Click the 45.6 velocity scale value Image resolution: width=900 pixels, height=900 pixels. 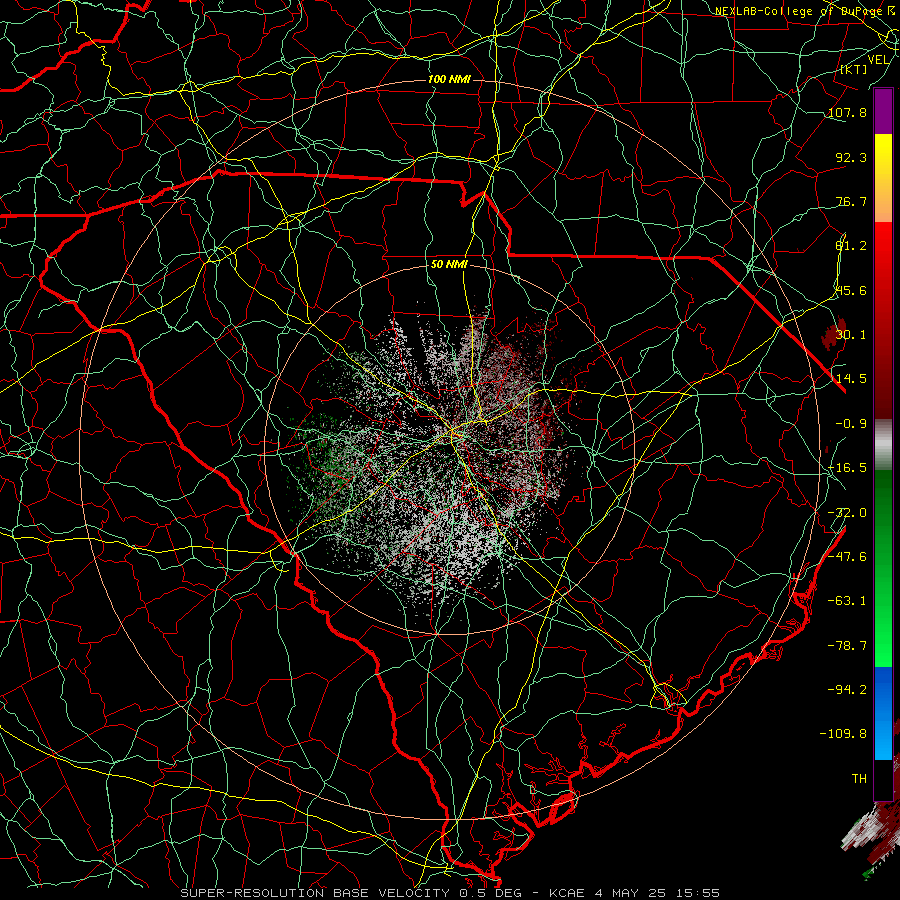(x=851, y=290)
